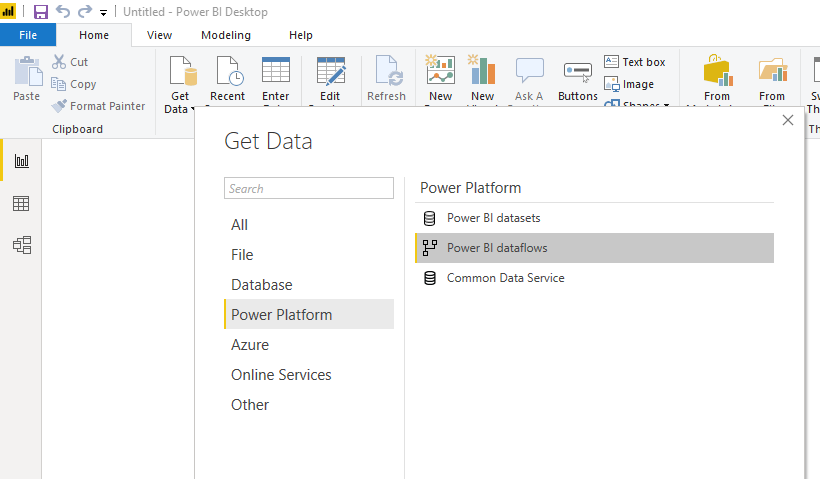Choose the Azure category in list

click(x=250, y=345)
